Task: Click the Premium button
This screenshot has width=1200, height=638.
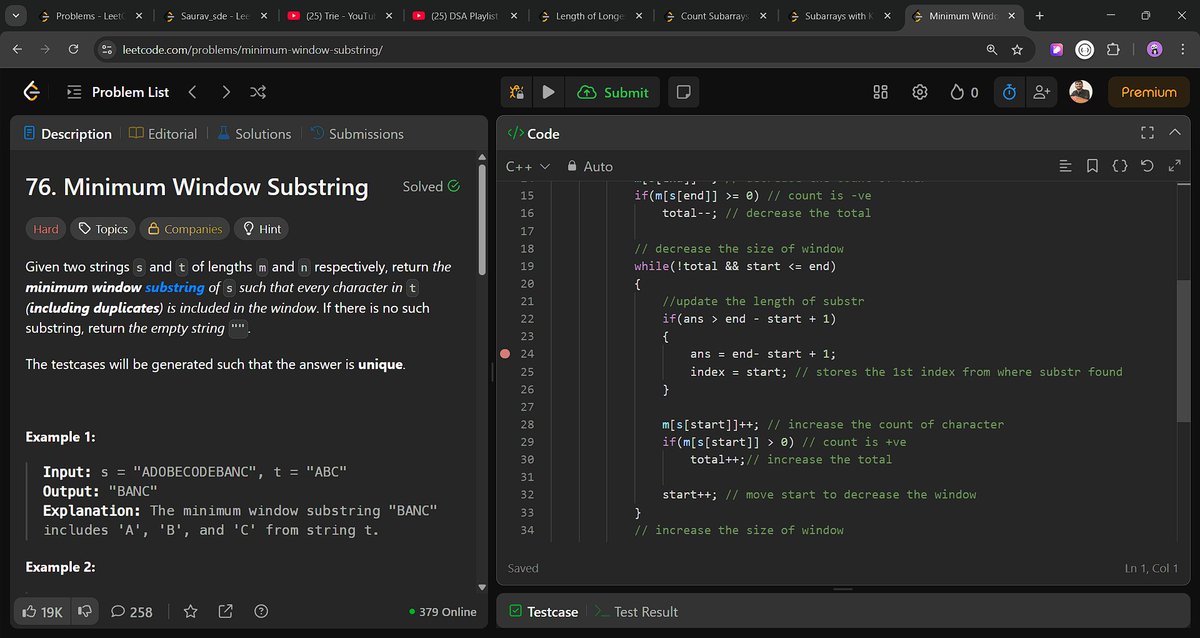Action: coord(1148,92)
